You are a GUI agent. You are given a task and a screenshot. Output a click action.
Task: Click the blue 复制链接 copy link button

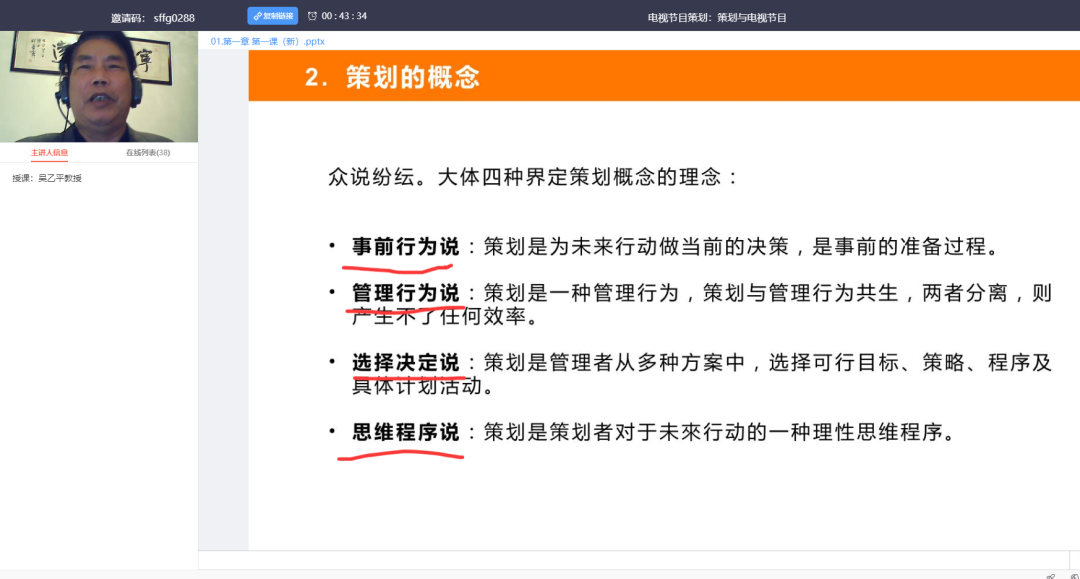click(273, 16)
